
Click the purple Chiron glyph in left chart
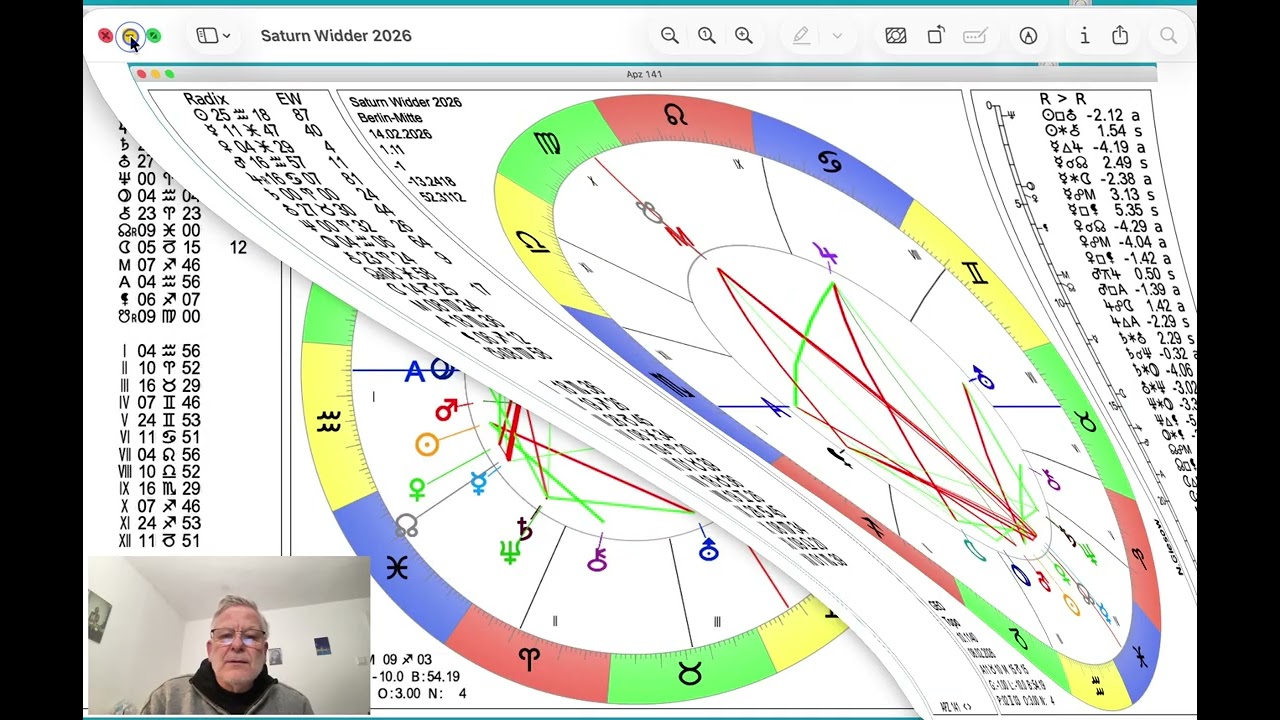point(597,559)
